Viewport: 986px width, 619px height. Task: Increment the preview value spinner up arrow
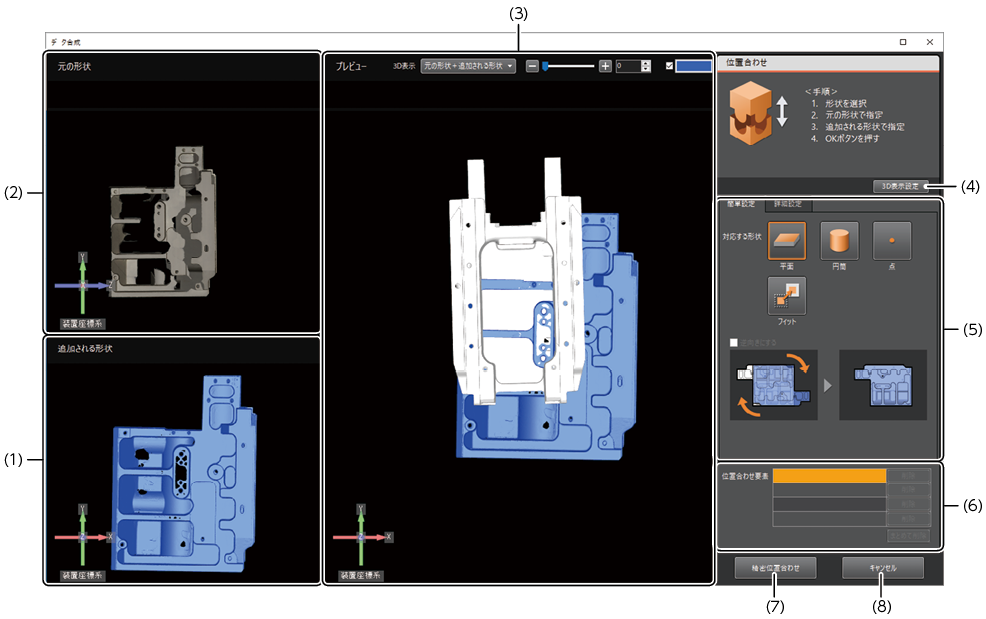click(646, 63)
